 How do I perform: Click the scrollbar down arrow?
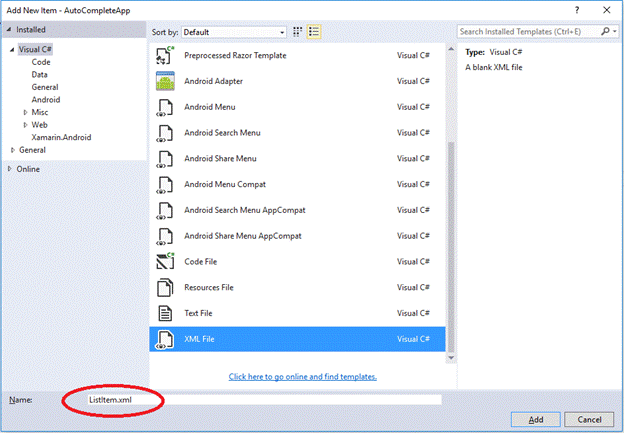point(451,358)
